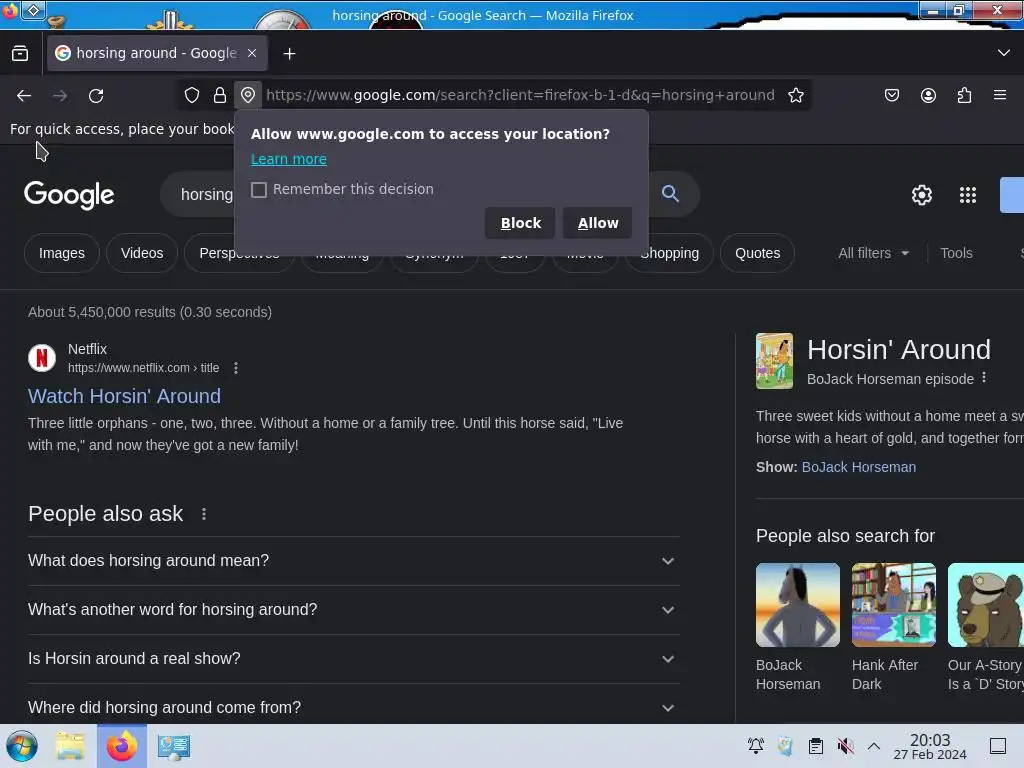This screenshot has width=1024, height=768.
Task: Click the Google search magnifier icon
Action: point(670,193)
